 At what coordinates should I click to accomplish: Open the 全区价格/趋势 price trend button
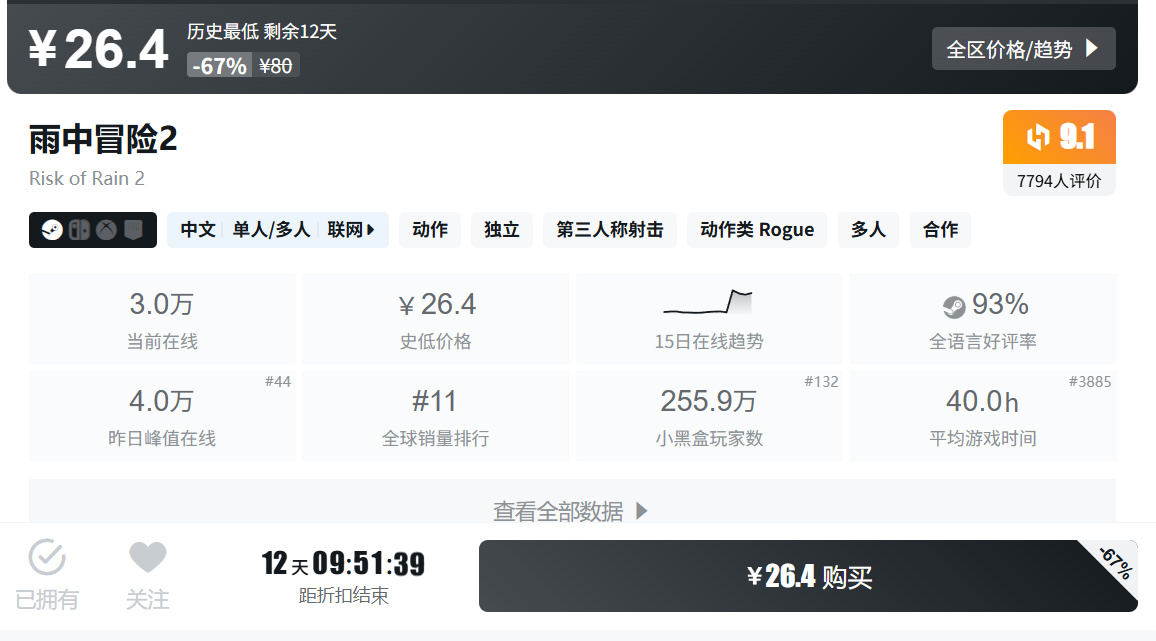click(1023, 49)
